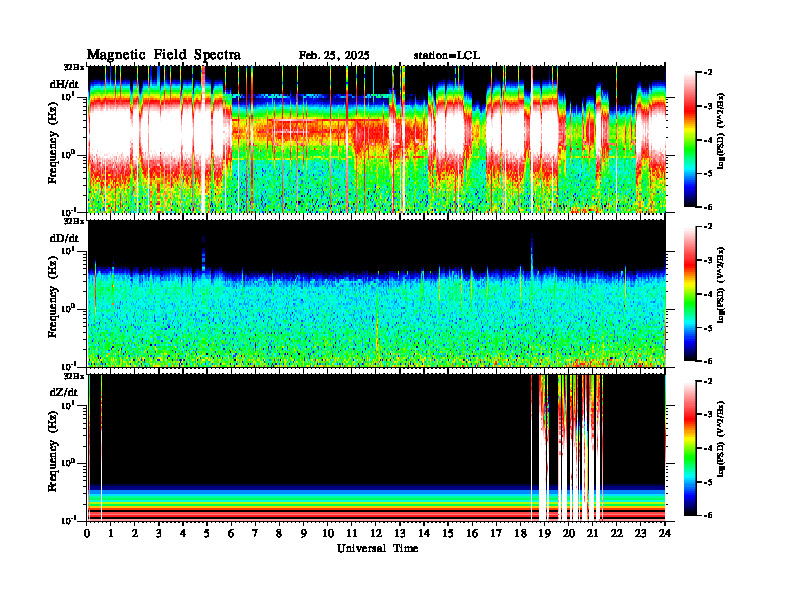Click hour tick label '1' on time axis

pyautogui.click(x=112, y=533)
